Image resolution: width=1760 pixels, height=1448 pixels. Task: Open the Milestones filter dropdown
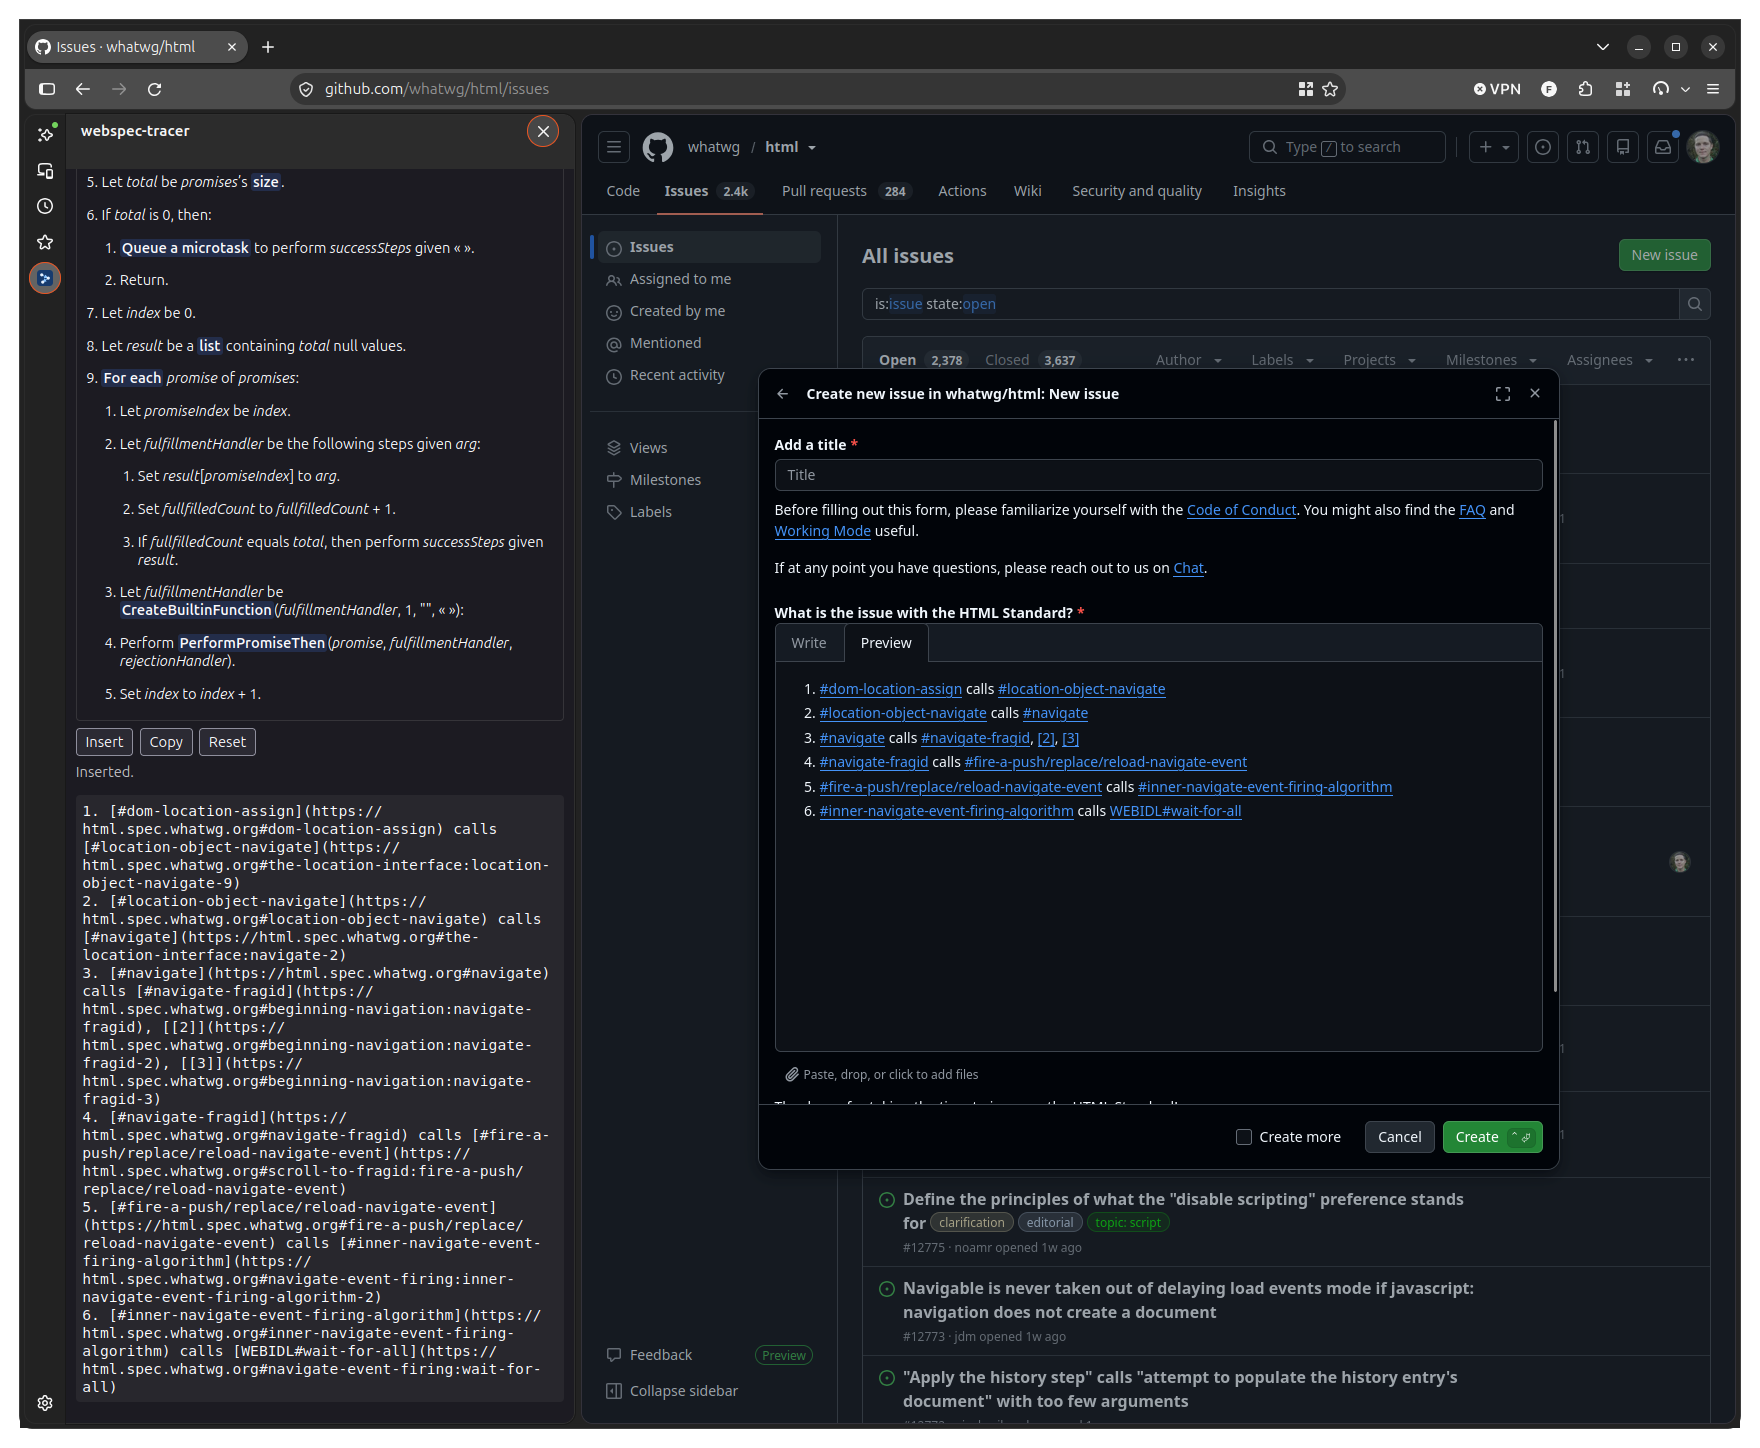point(1492,360)
